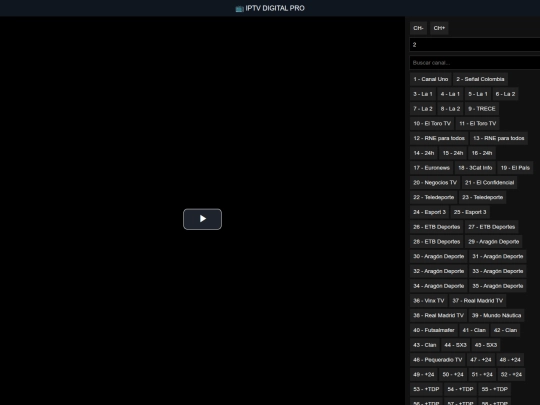
Task: Play channel 10 - El Toro TV
Action: tap(432, 124)
